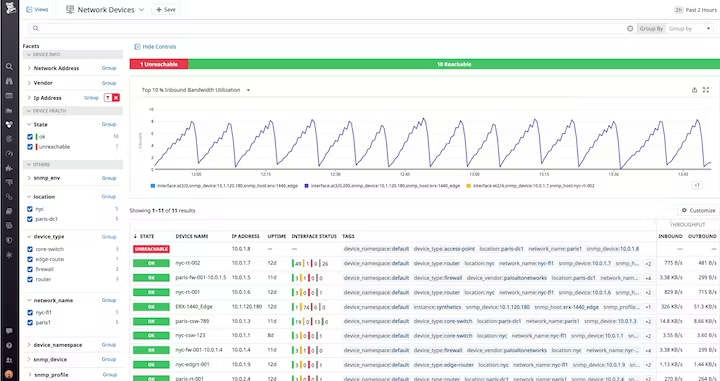Sort by OUTBOUND throughput column
Viewport: 720px width, 381px height.
pyautogui.click(x=702, y=236)
